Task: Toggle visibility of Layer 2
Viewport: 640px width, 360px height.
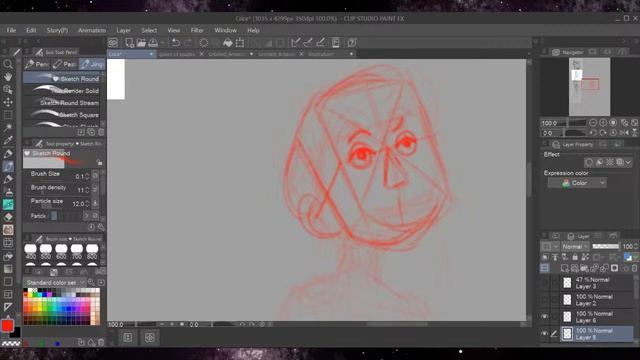Action: coord(544,300)
